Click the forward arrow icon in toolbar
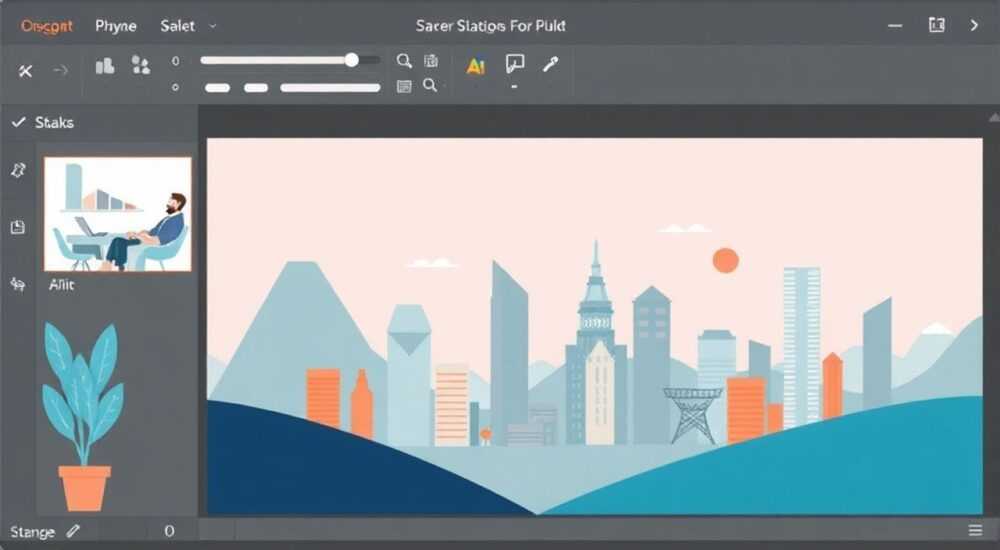1000x550 pixels. pos(60,70)
